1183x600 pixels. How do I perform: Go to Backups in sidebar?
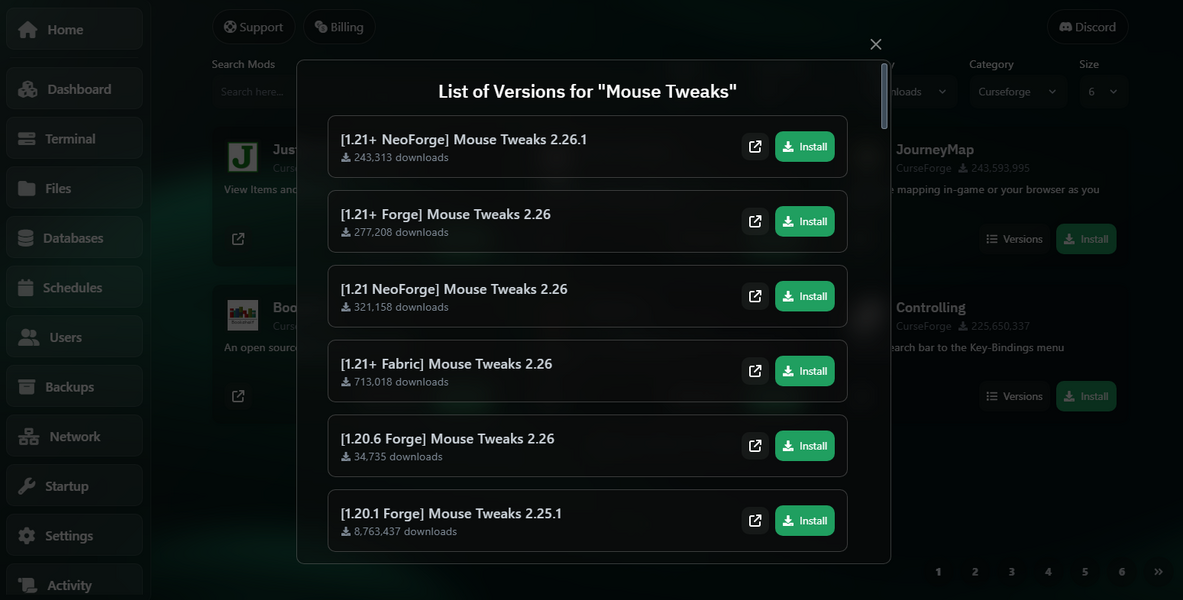point(74,387)
